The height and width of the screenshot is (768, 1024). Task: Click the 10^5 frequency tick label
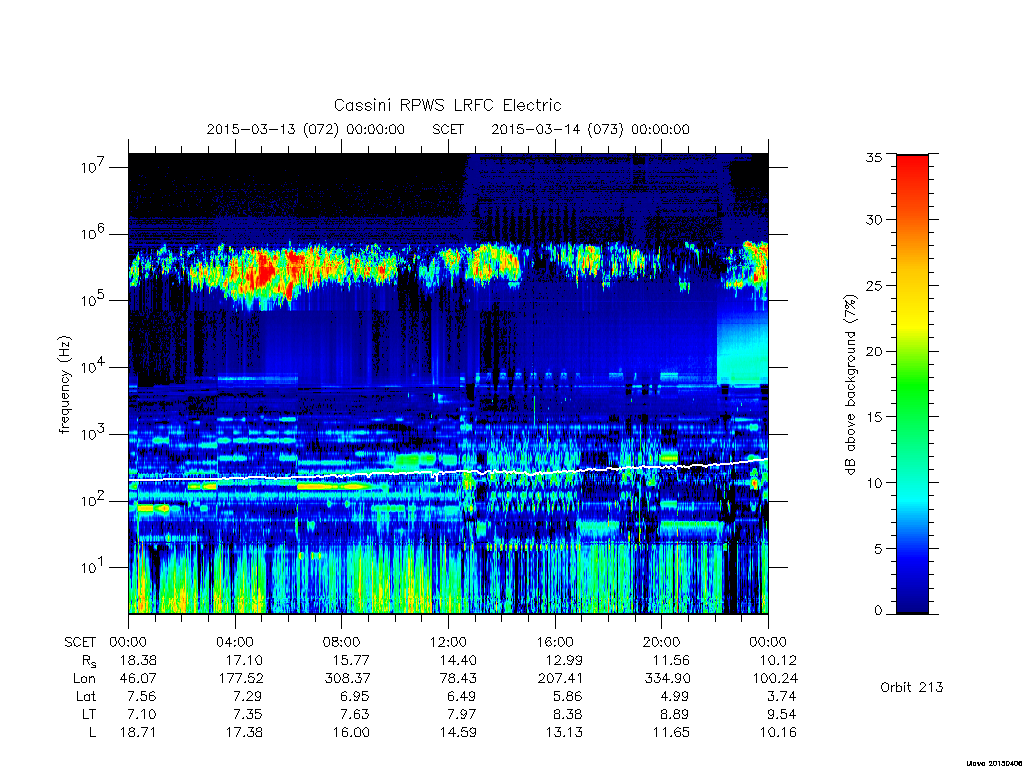click(93, 300)
